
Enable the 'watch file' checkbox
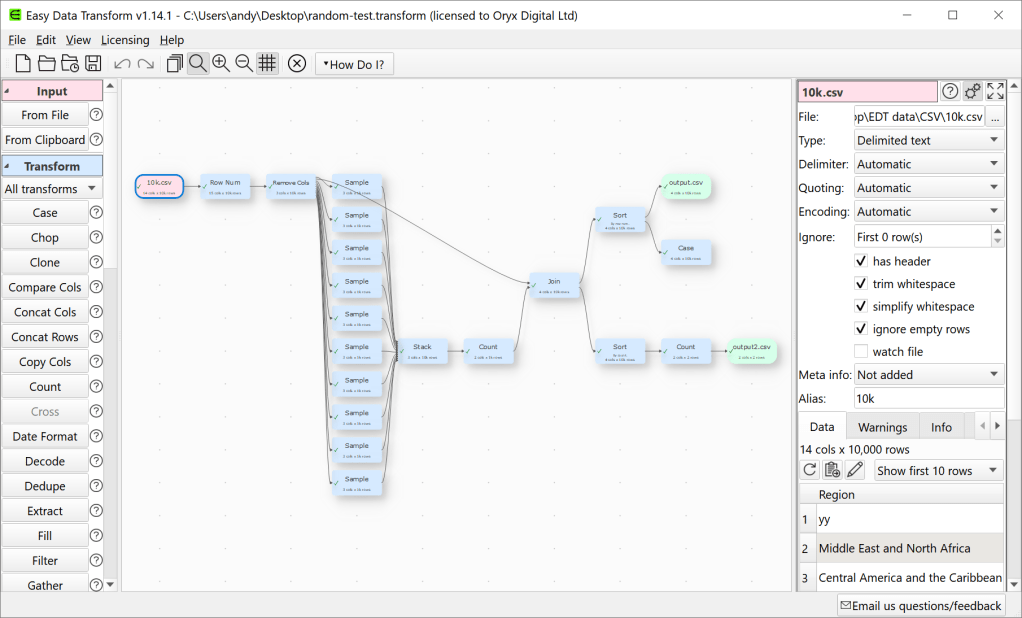coord(860,350)
